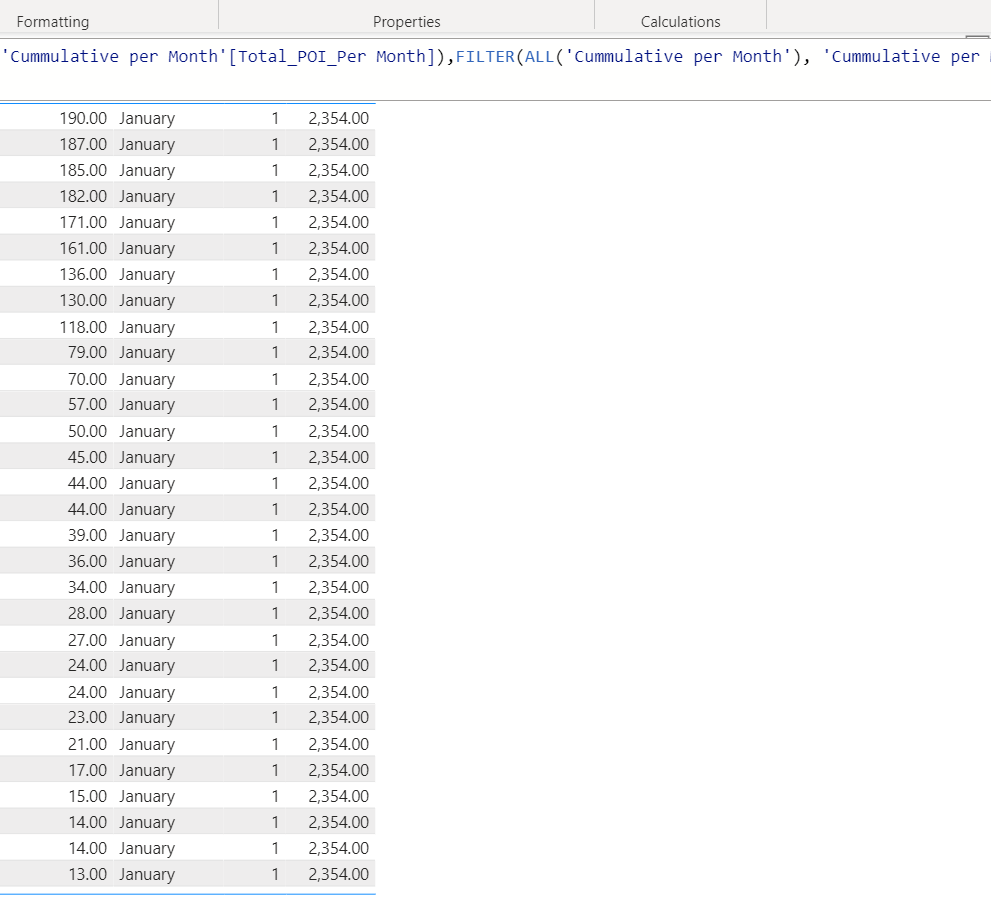Select the 185.00 cell
Screen dimensions: 991x899
tap(83, 170)
